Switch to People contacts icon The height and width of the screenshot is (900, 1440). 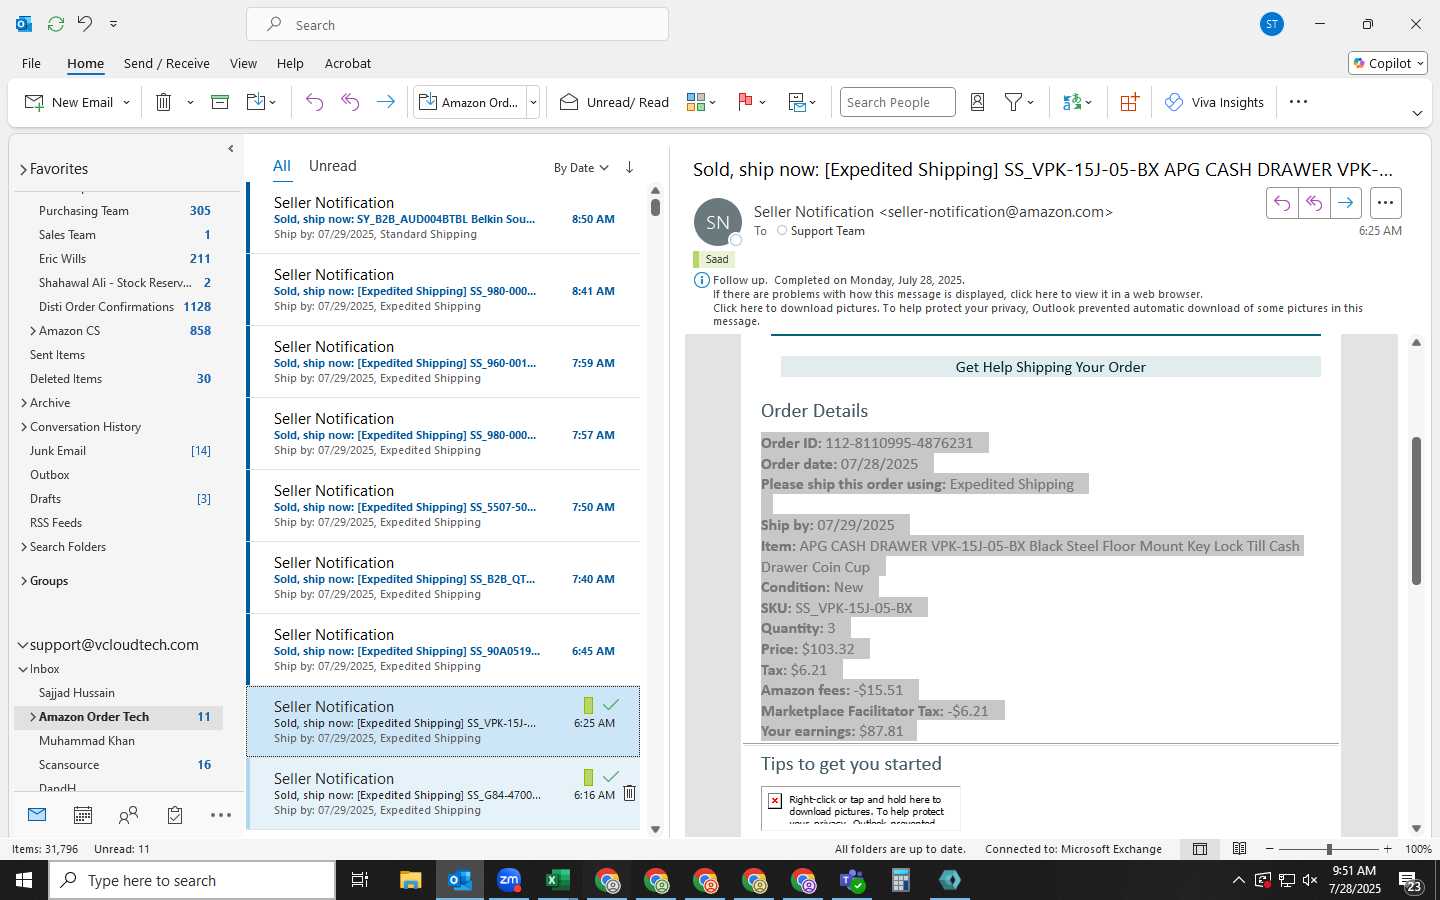coord(128,815)
